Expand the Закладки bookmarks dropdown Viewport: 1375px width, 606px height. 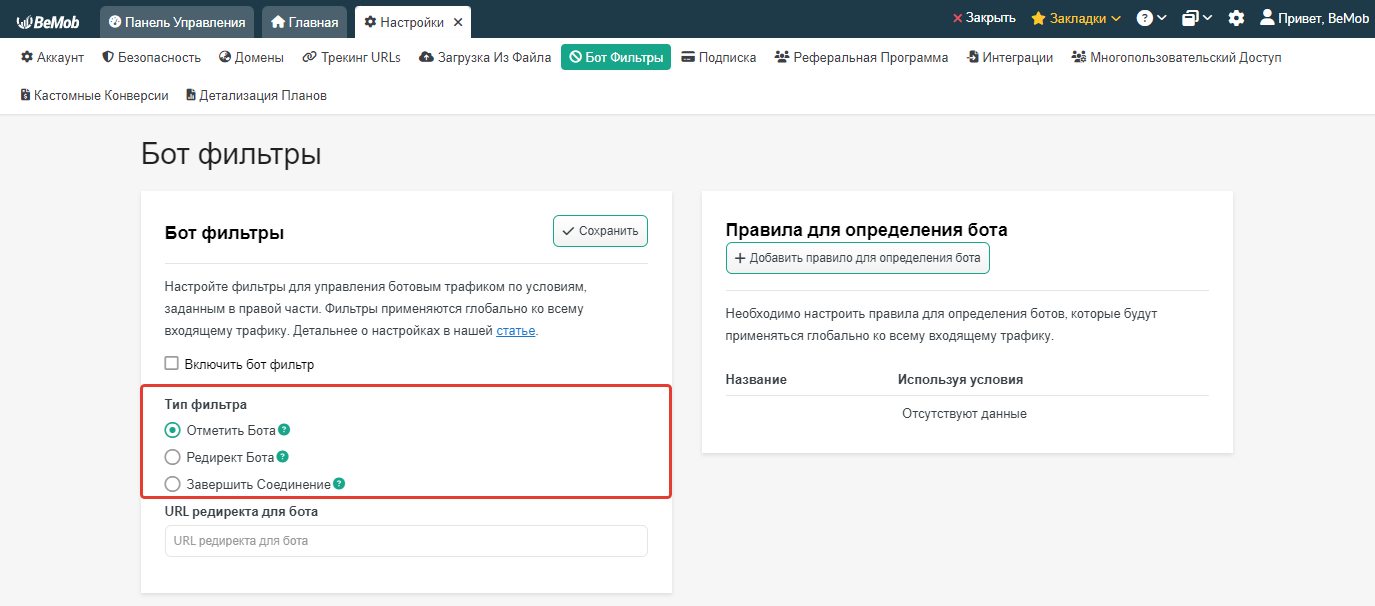pos(1076,18)
